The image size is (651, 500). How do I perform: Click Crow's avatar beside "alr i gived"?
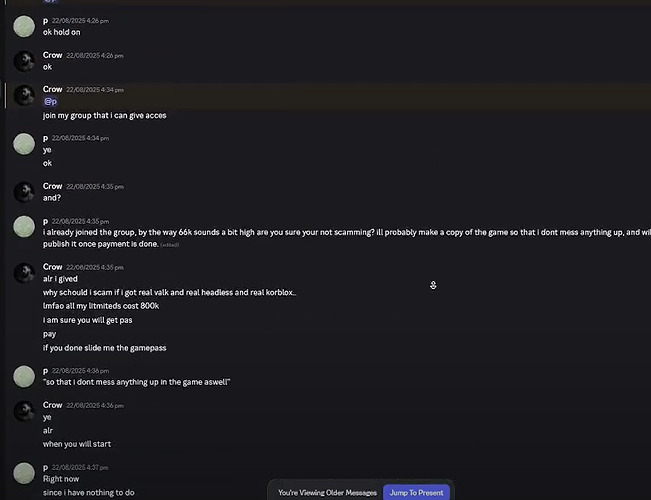[x=24, y=273]
